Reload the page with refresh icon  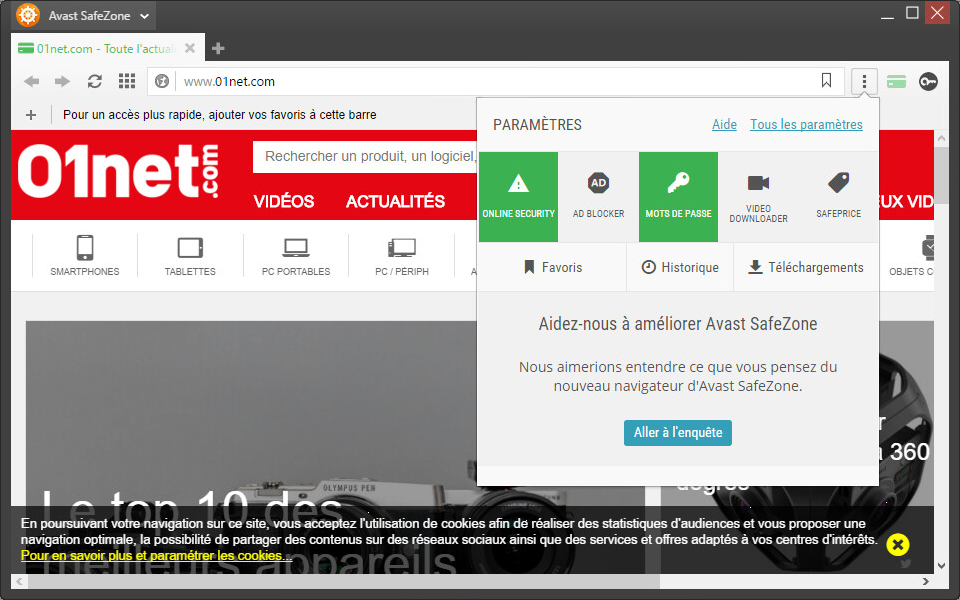[95, 81]
